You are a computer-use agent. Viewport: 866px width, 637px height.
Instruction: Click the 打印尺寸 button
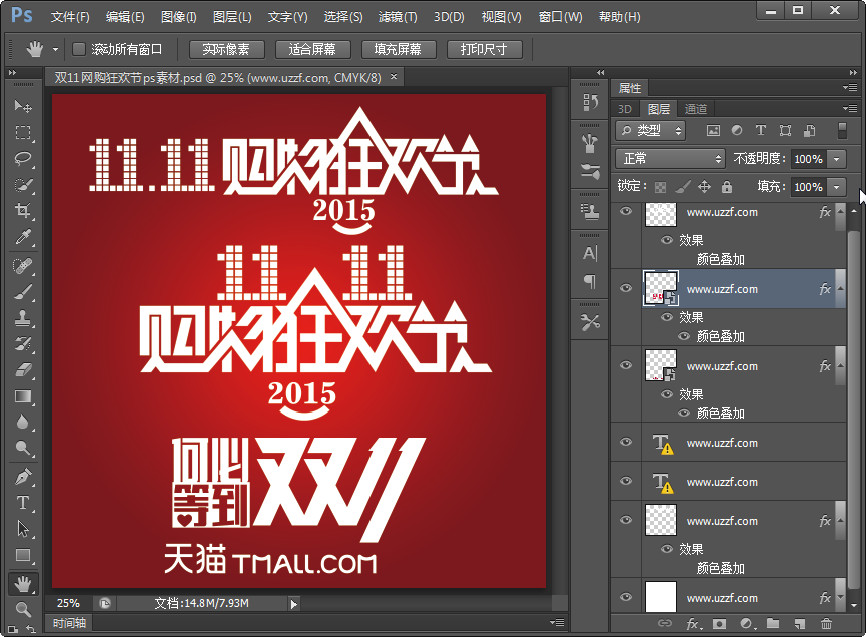[x=484, y=49]
